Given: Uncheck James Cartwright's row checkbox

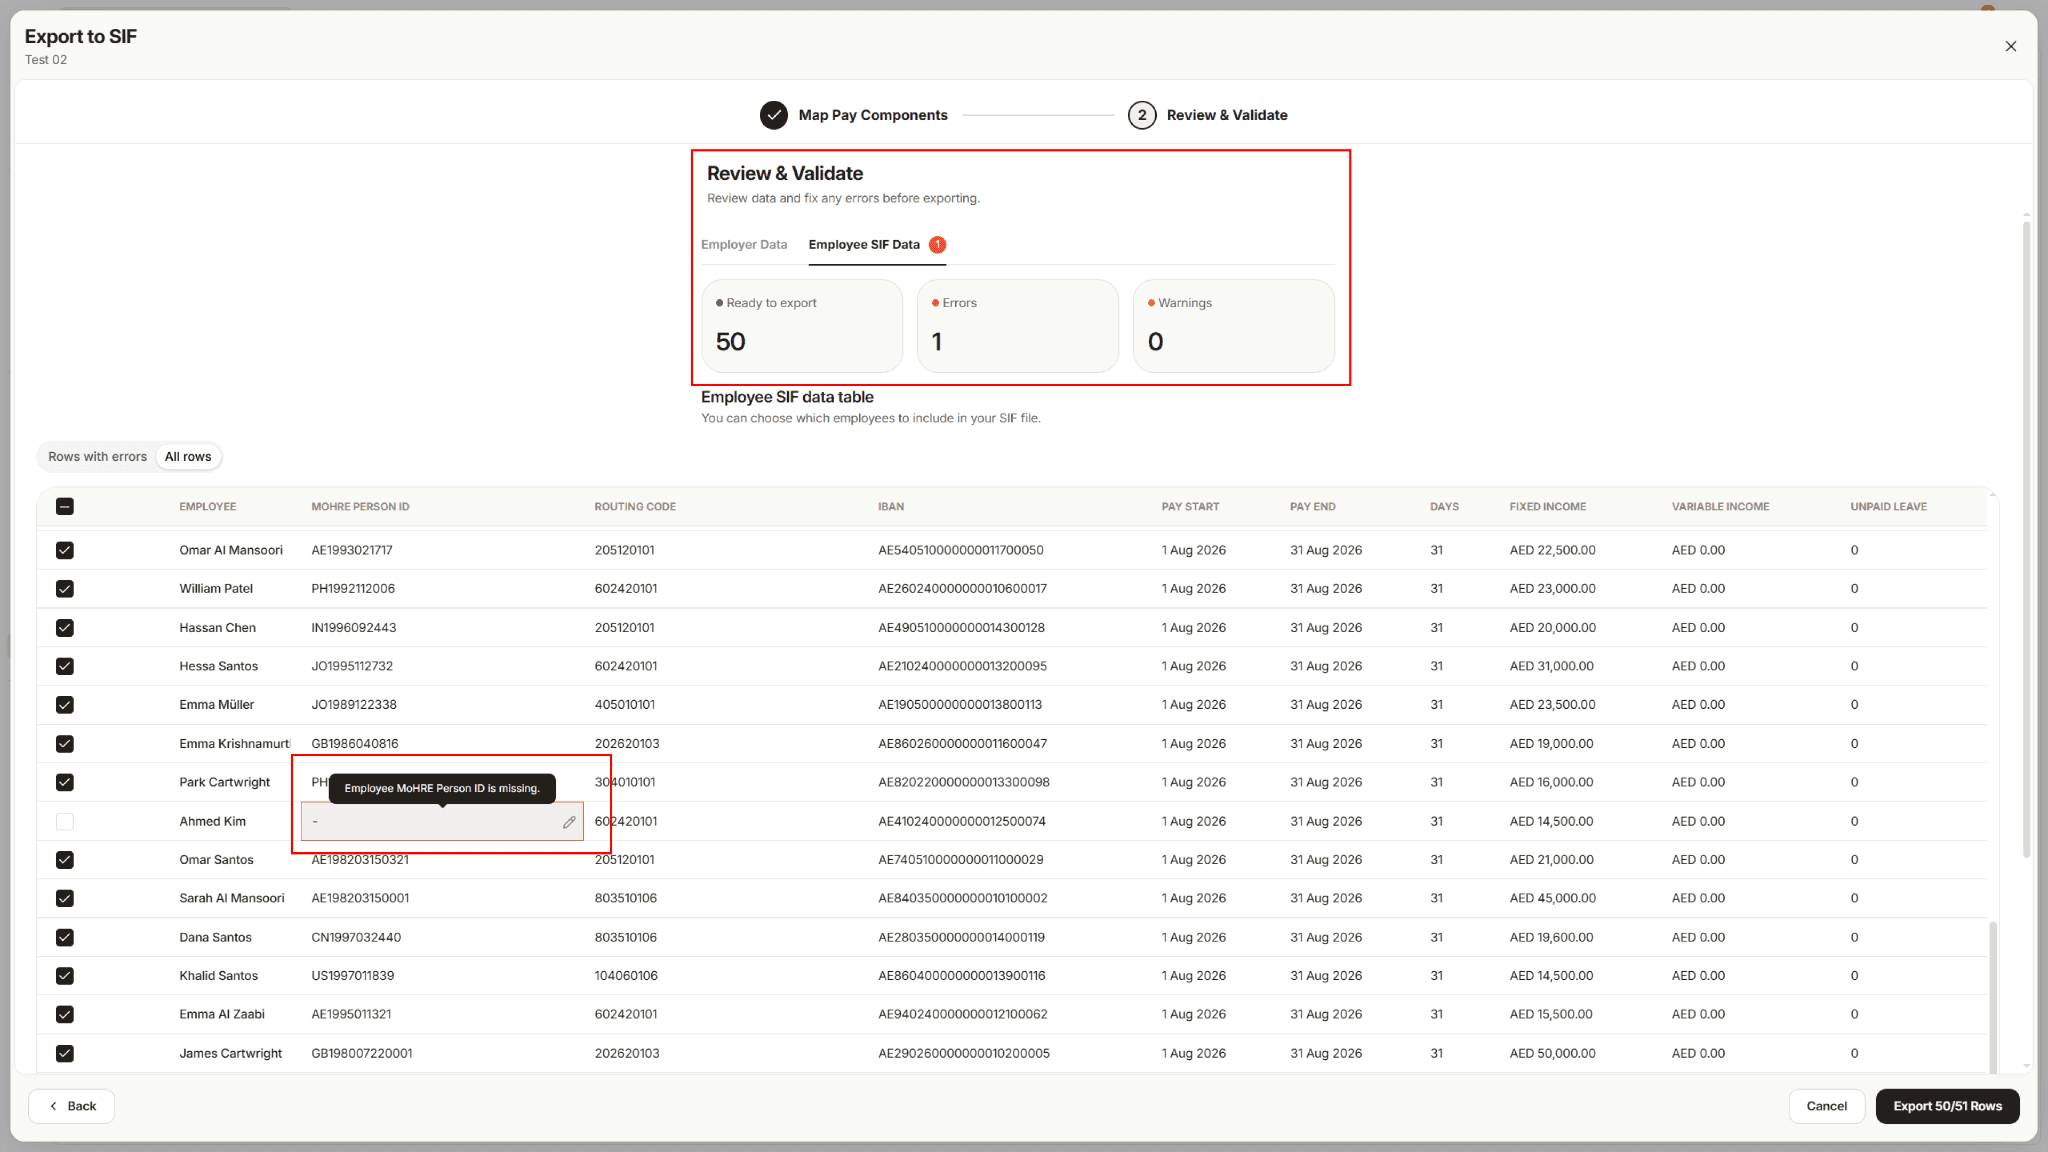Looking at the screenshot, I should tap(65, 1053).
